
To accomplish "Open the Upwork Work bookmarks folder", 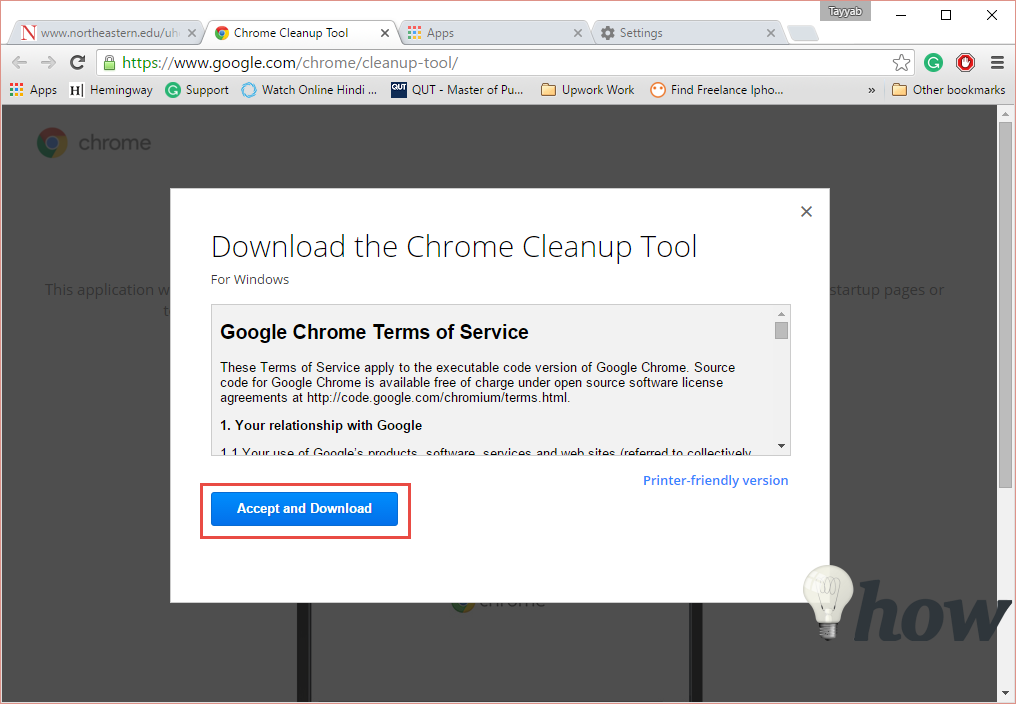I will (x=588, y=89).
